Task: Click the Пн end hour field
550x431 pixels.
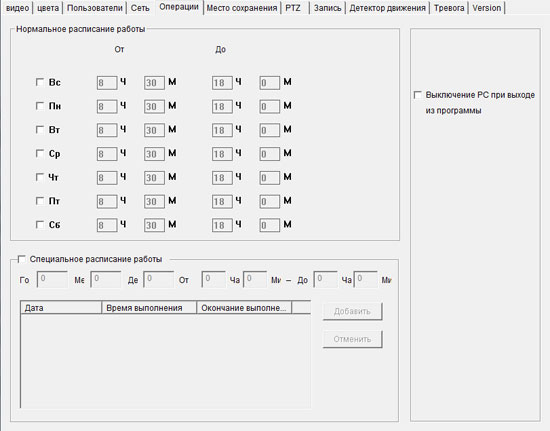Action: [x=222, y=107]
